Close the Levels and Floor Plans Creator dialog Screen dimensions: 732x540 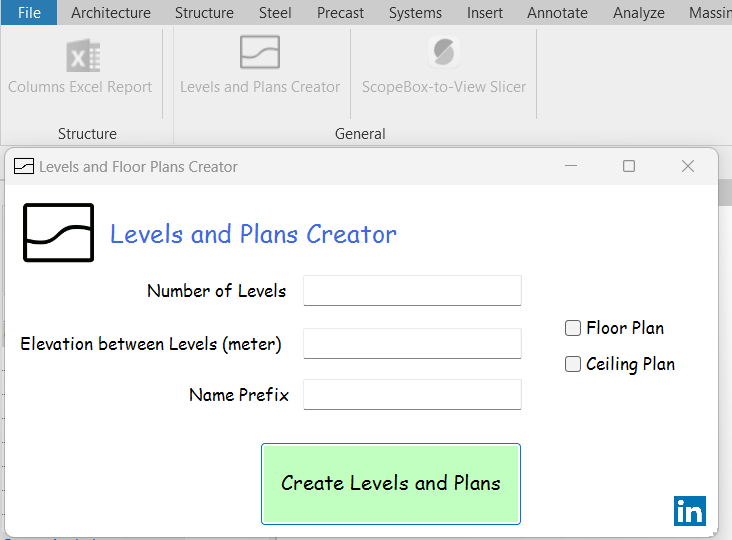tap(688, 166)
